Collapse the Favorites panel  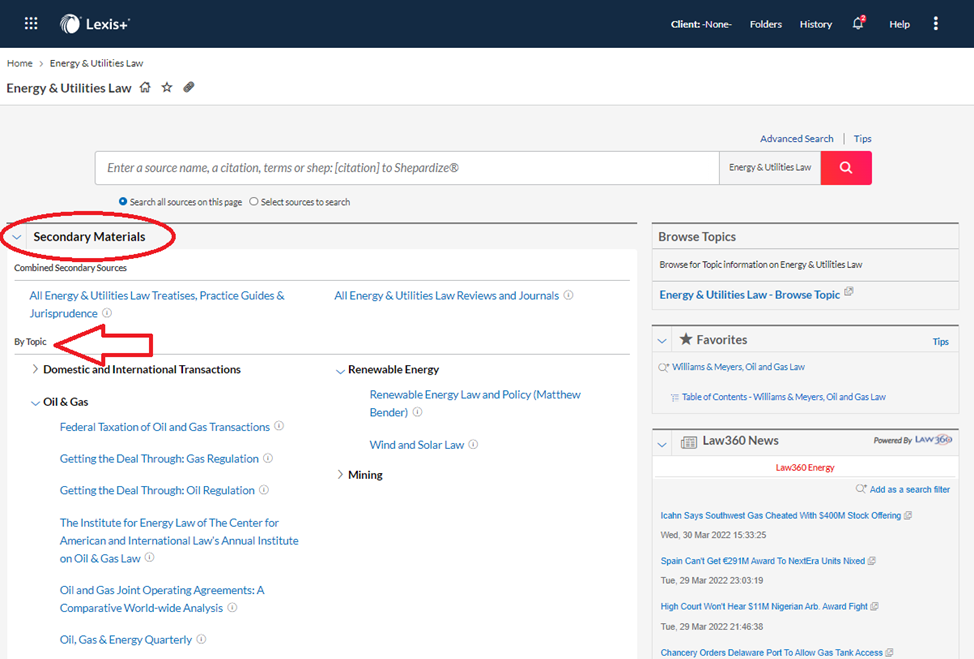click(x=662, y=341)
